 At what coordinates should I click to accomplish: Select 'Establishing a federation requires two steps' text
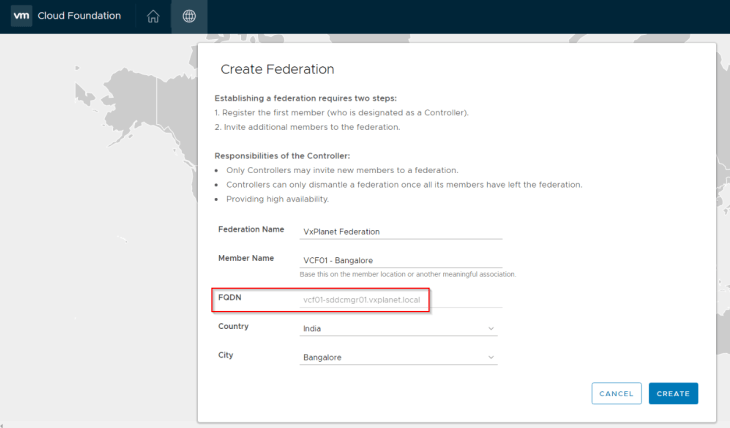tap(305, 98)
